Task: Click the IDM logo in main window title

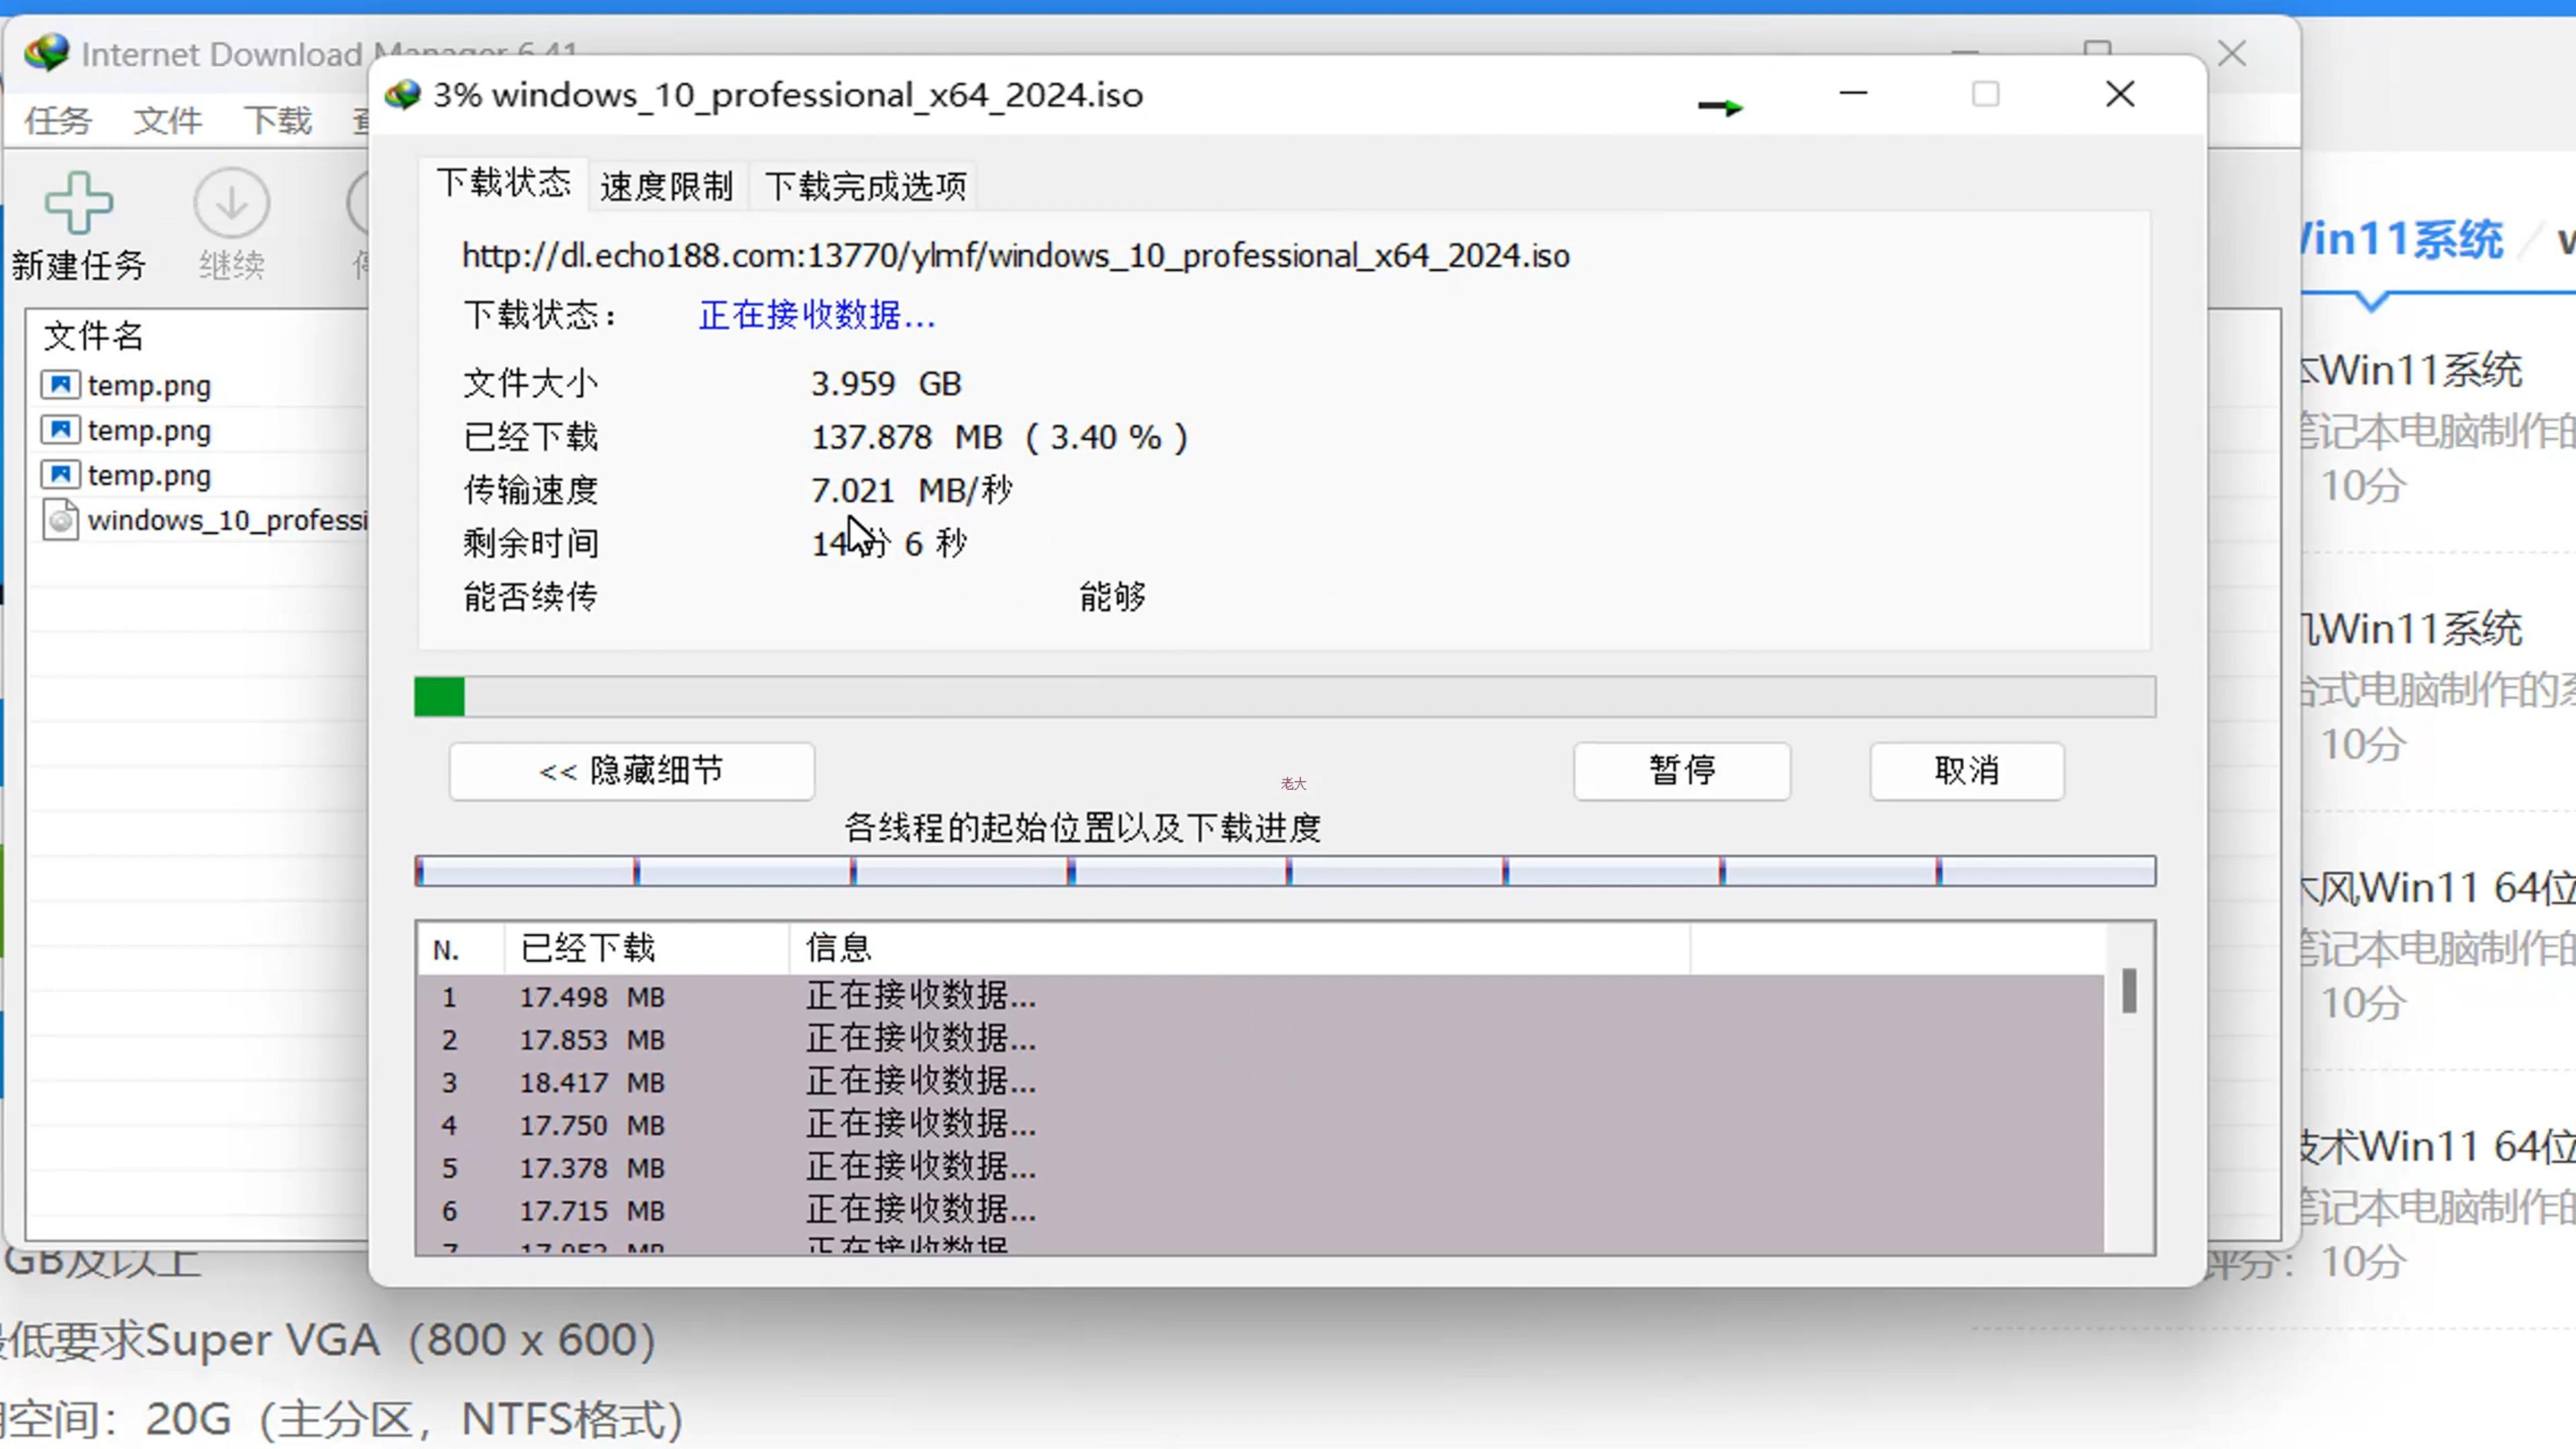Action: (47, 53)
